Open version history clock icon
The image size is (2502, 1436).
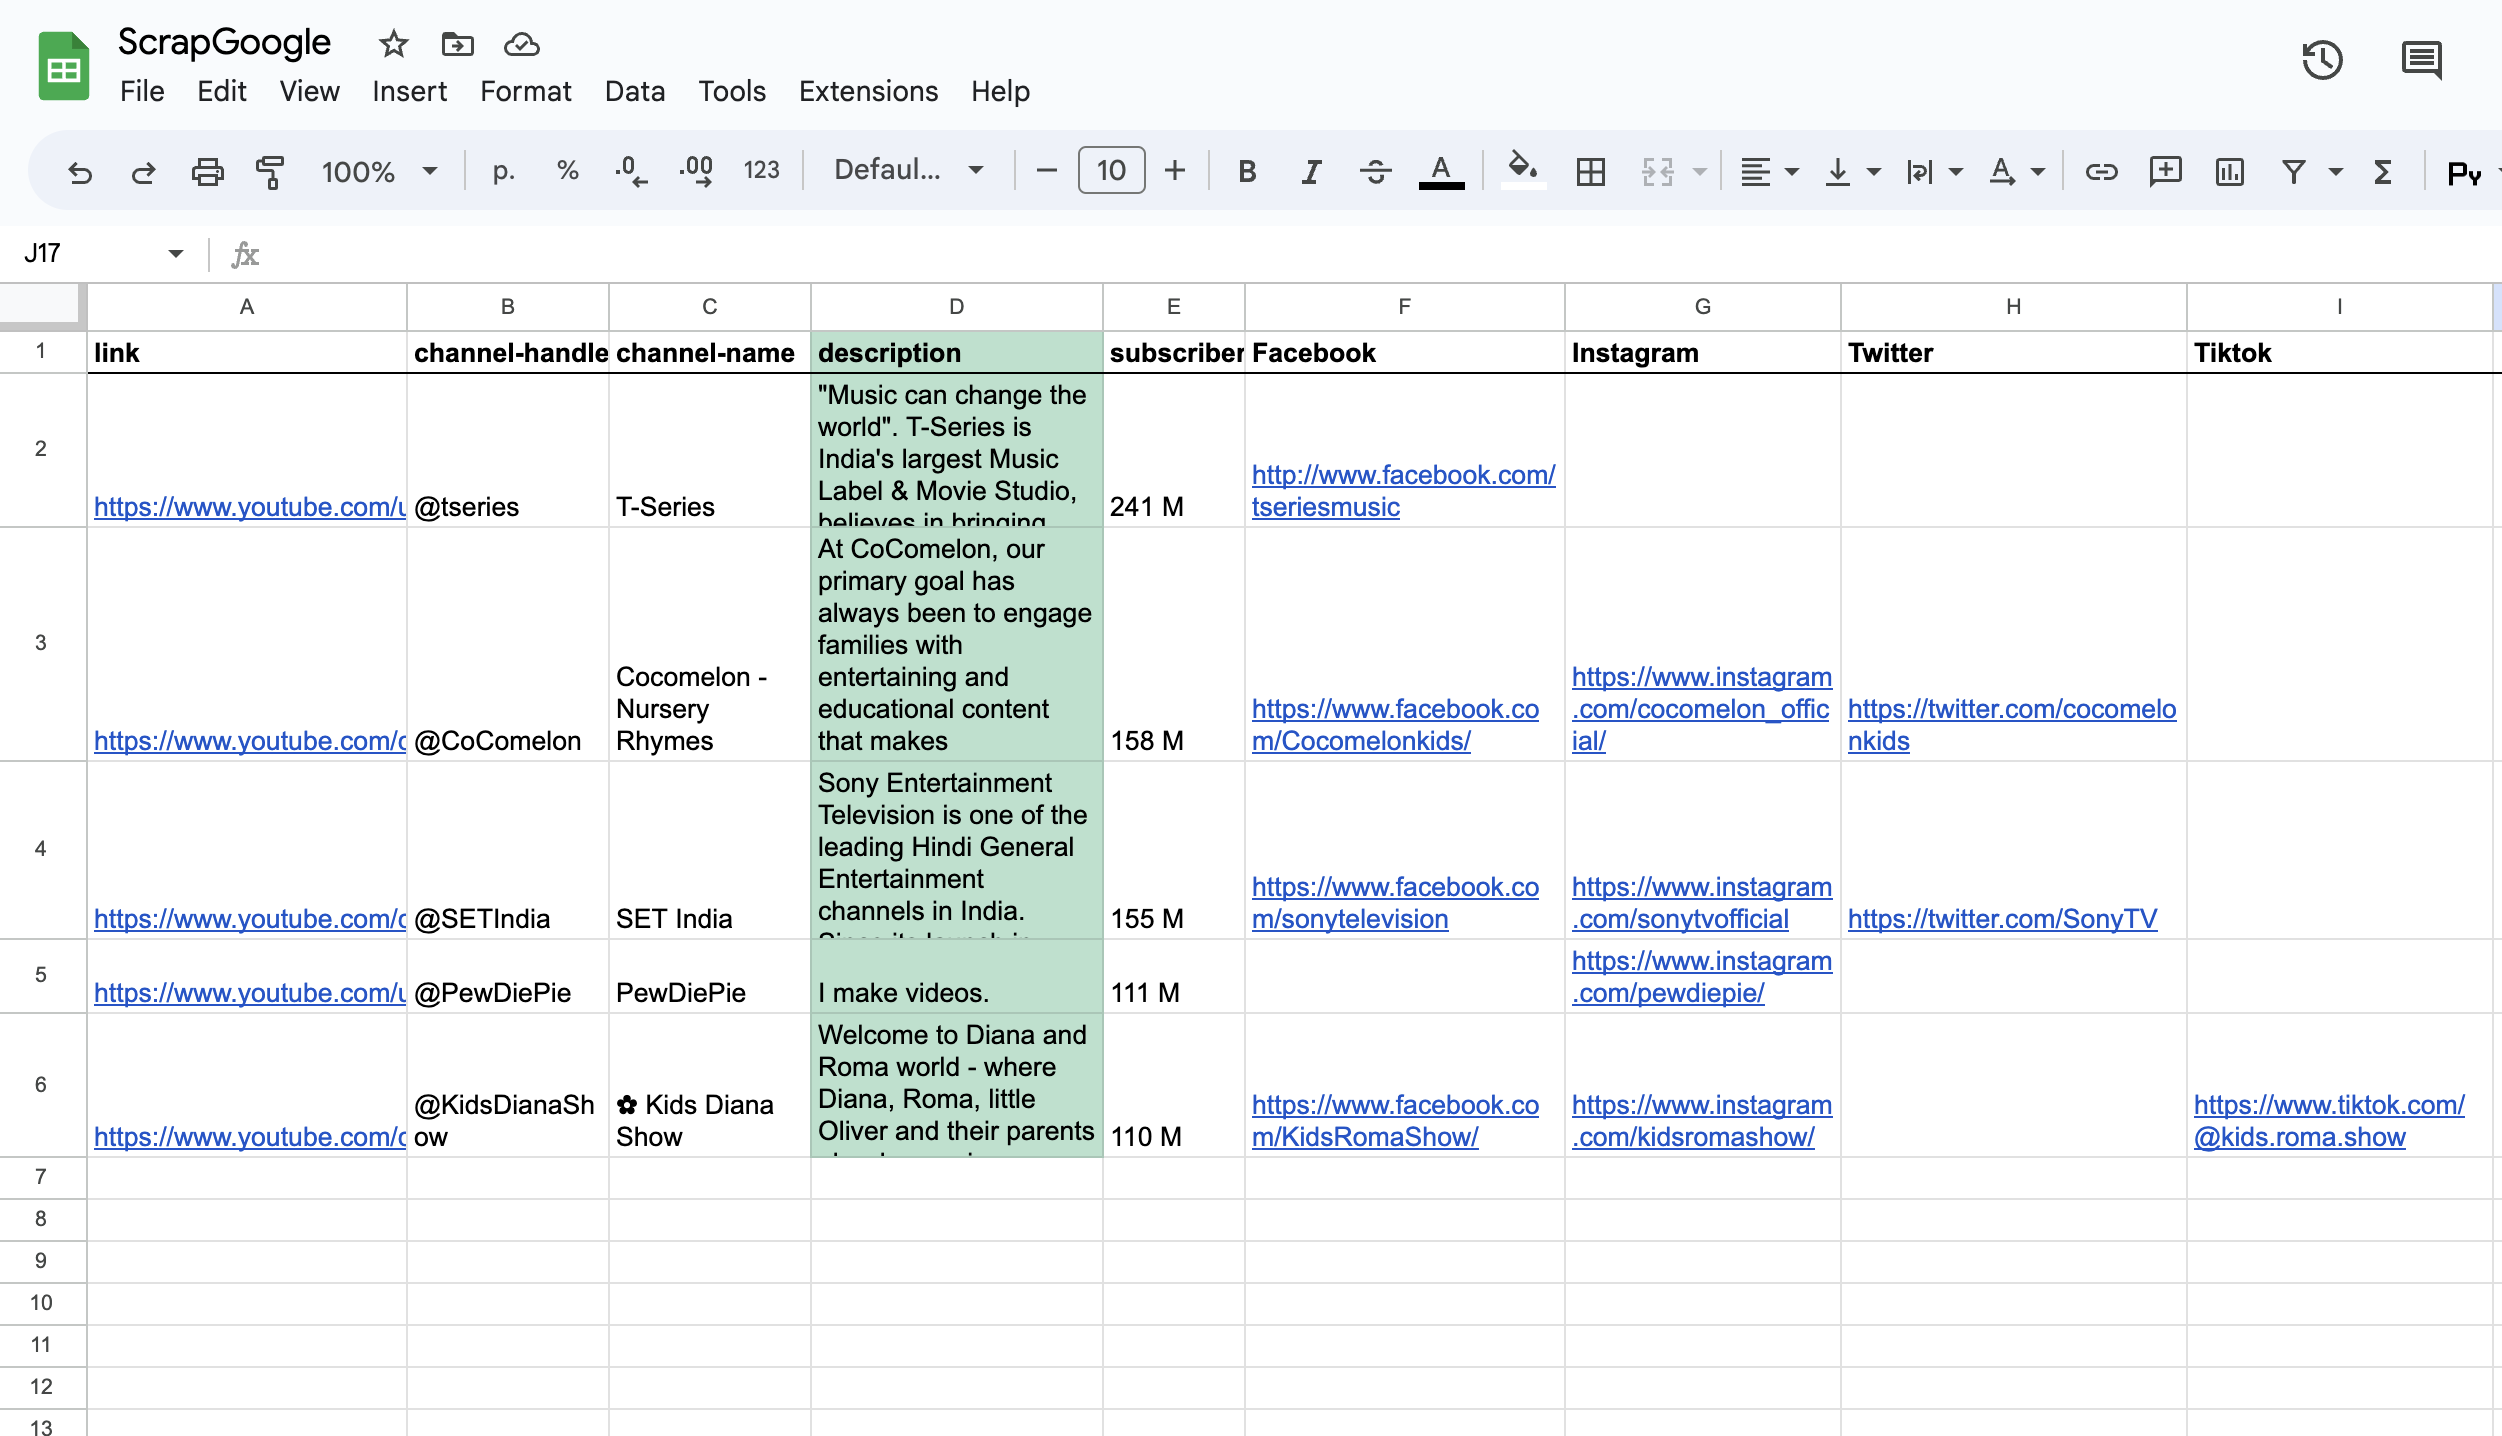pos(2321,60)
